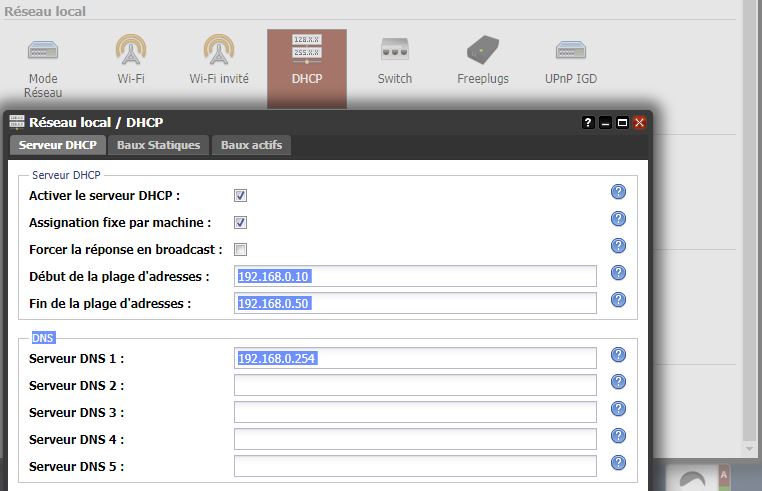The width and height of the screenshot is (762, 491).
Task: Enable Forcer la réponse en broadcast
Action: coord(240,249)
